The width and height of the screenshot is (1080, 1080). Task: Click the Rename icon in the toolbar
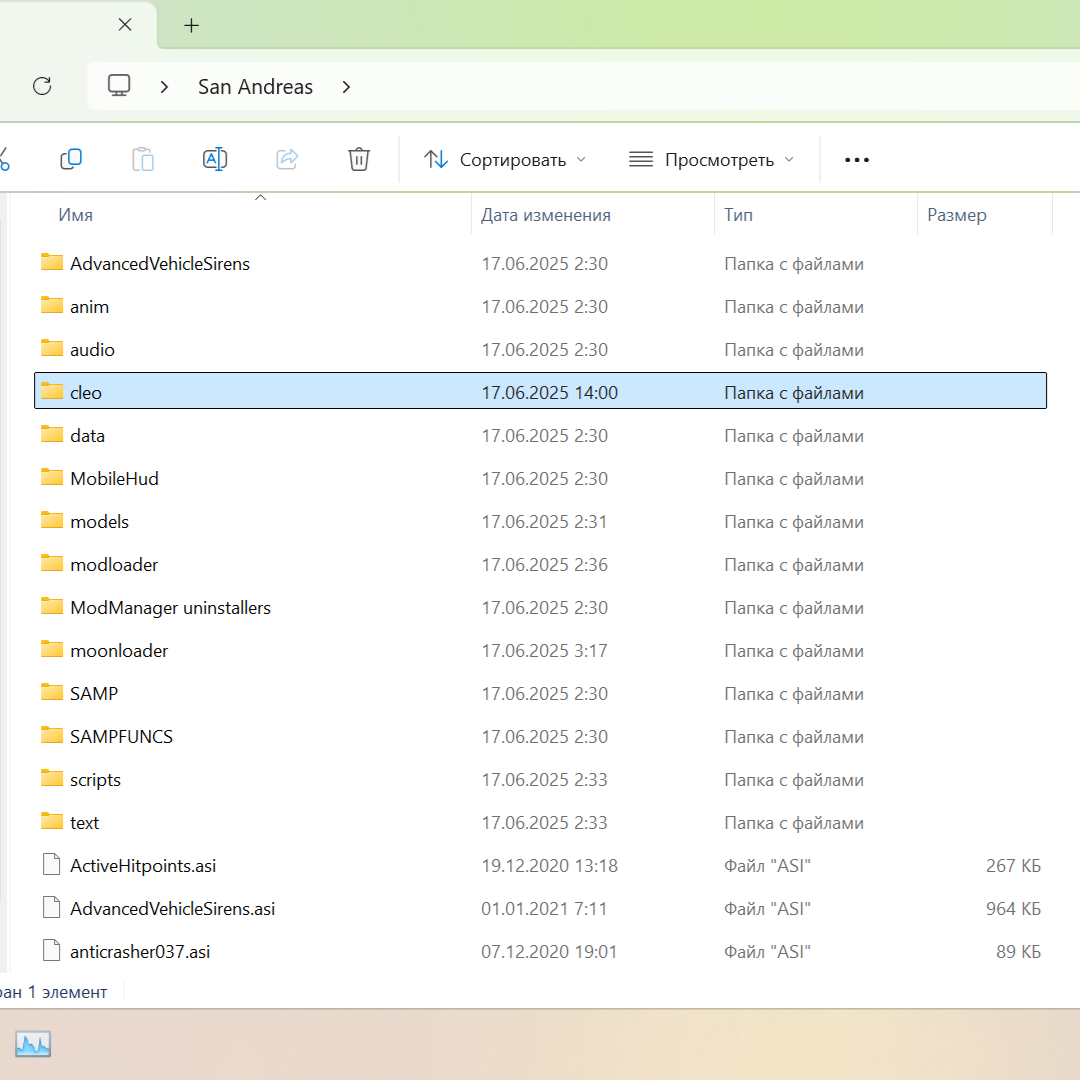tap(215, 159)
